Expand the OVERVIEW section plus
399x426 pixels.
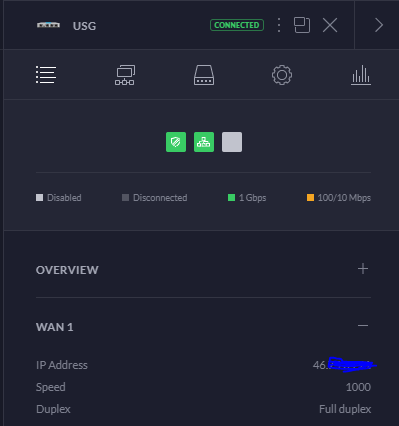coord(363,269)
